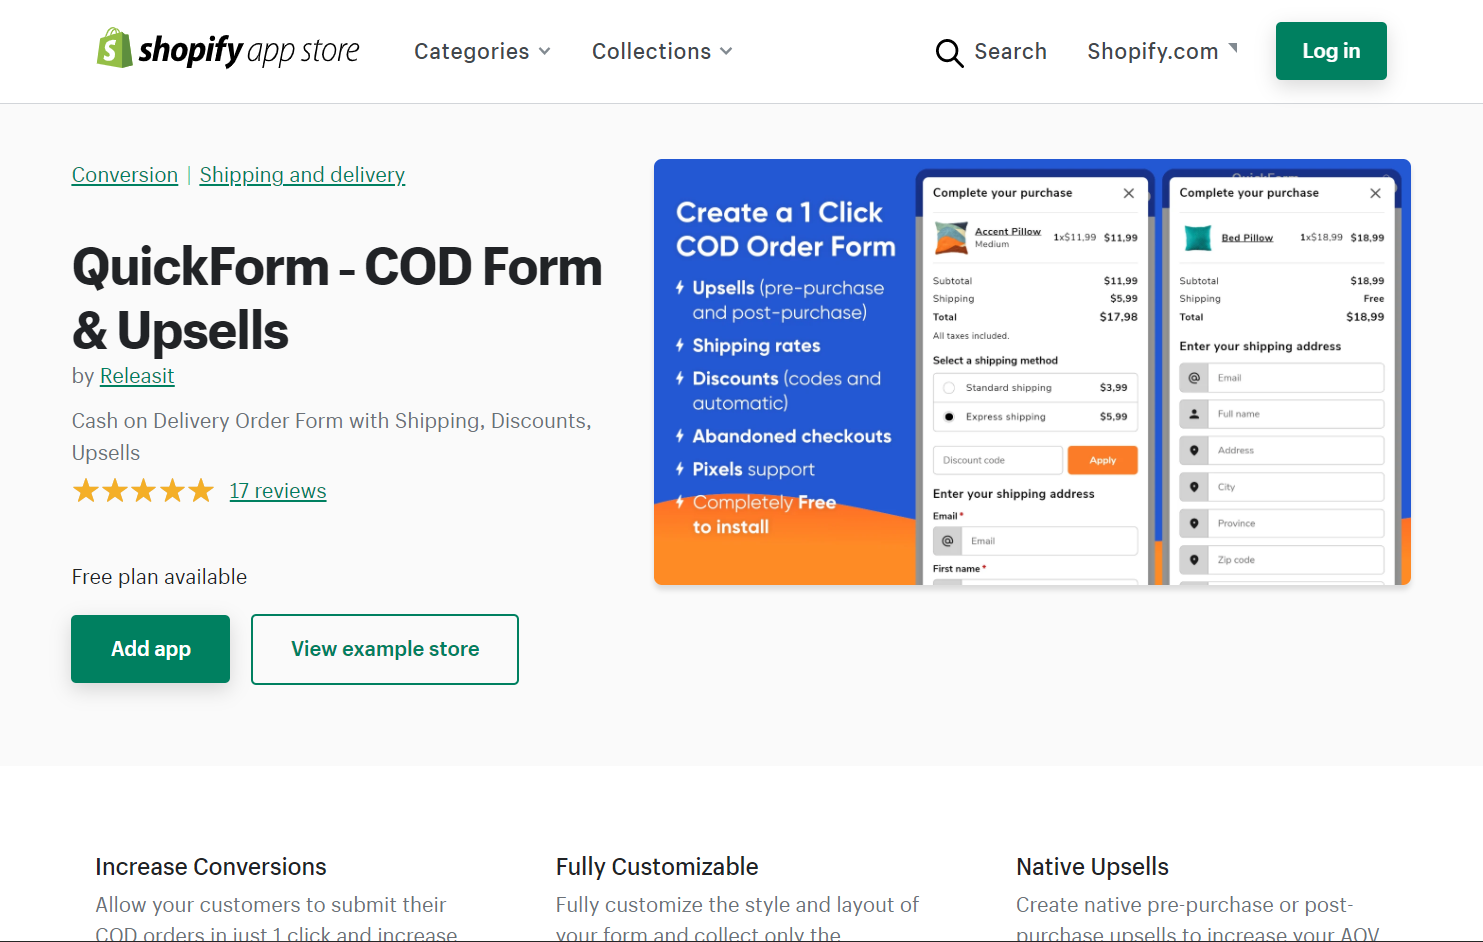
Task: Open the 17 reviews link
Action: 278,490
